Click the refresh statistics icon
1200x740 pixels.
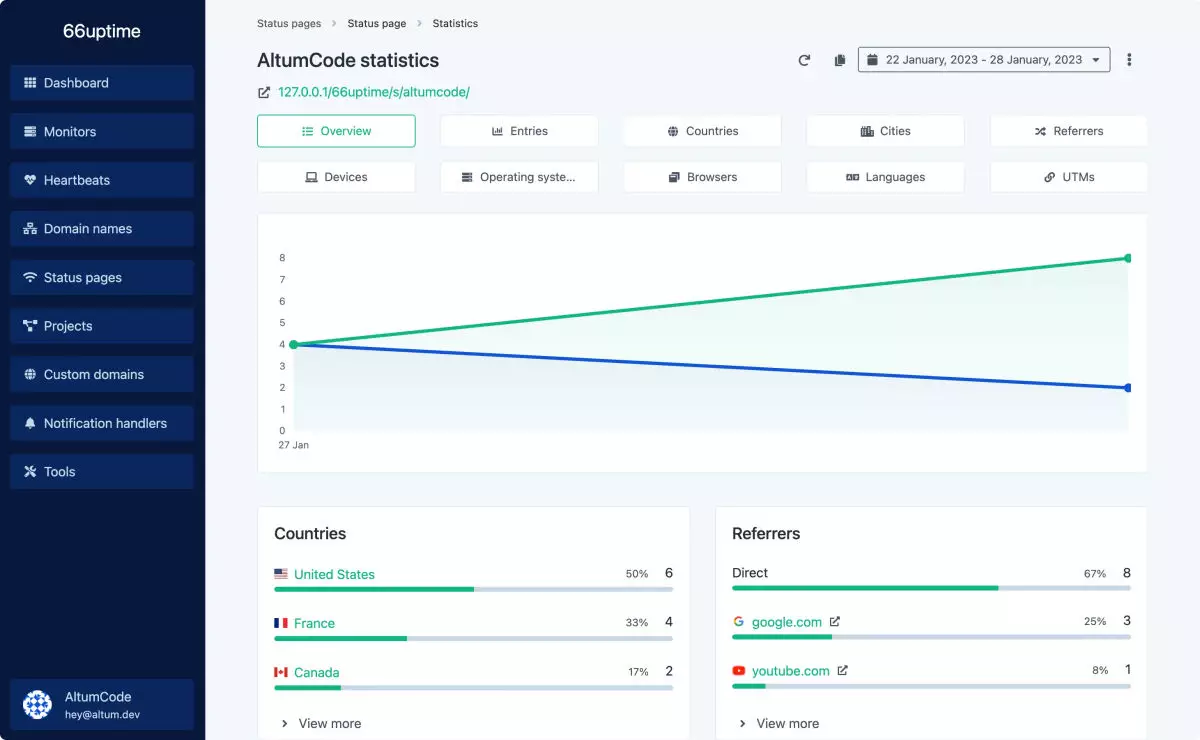pos(804,60)
